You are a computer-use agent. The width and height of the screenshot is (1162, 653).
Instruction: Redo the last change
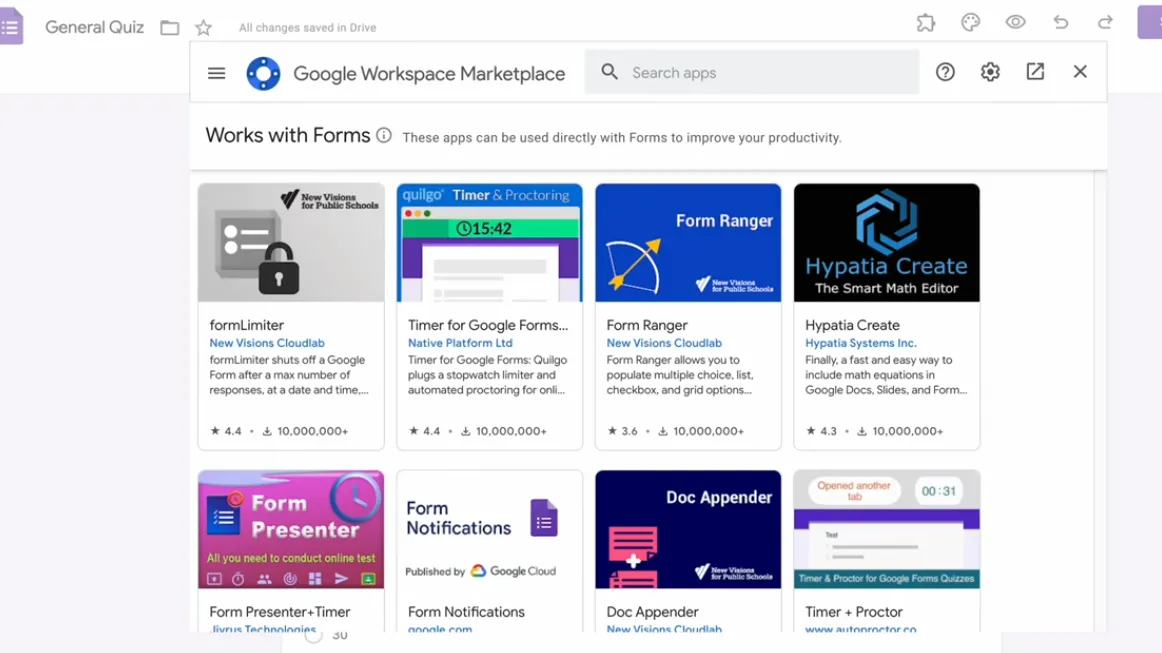point(1105,23)
